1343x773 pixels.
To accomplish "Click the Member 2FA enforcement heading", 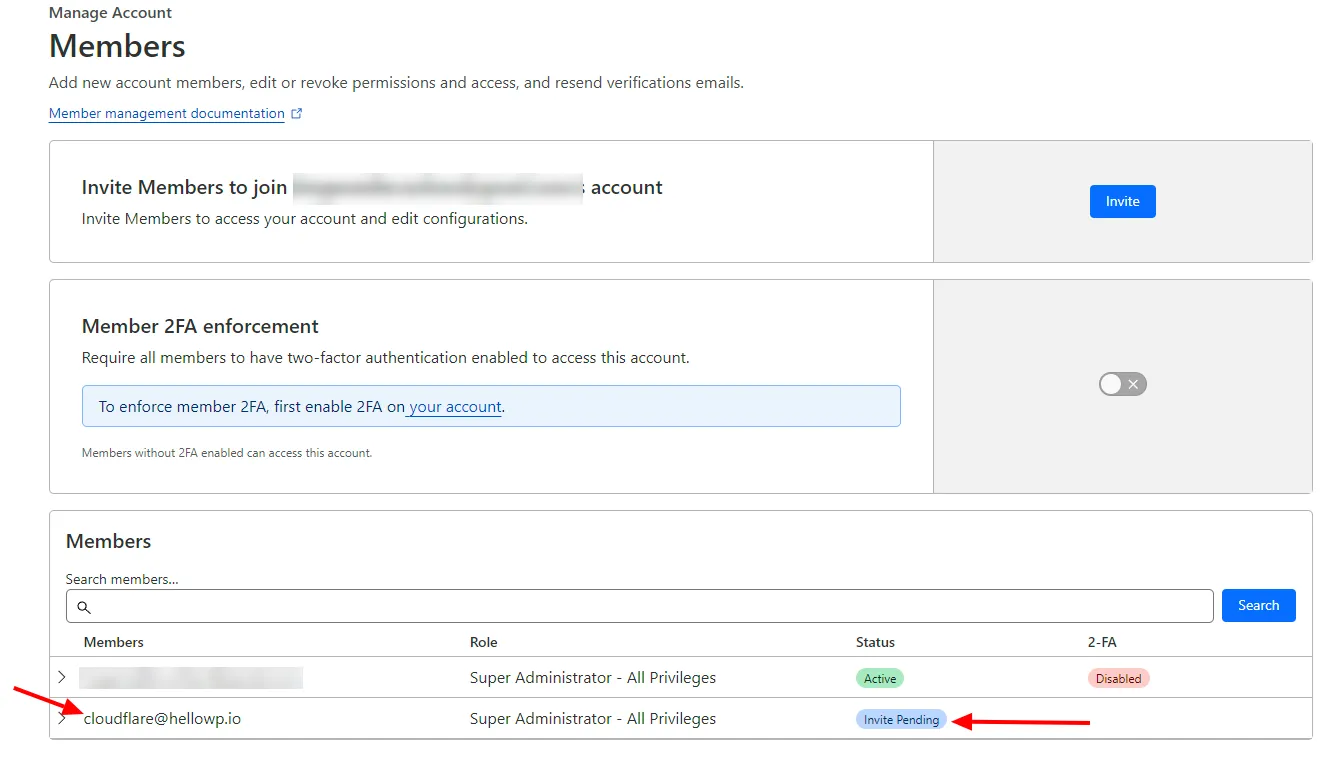I will [200, 326].
